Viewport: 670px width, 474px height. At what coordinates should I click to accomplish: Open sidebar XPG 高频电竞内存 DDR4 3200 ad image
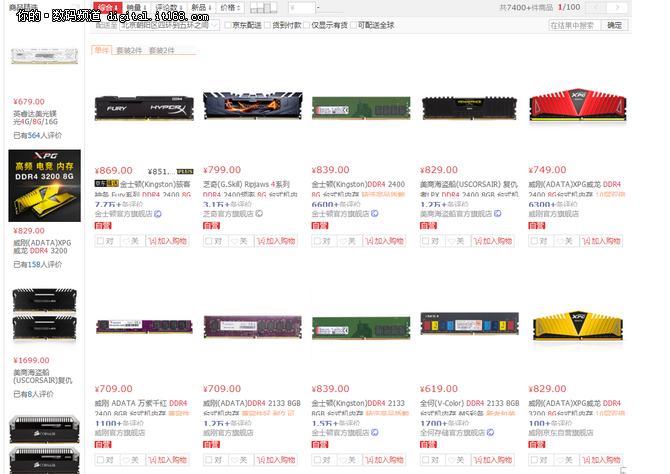pyautogui.click(x=44, y=185)
